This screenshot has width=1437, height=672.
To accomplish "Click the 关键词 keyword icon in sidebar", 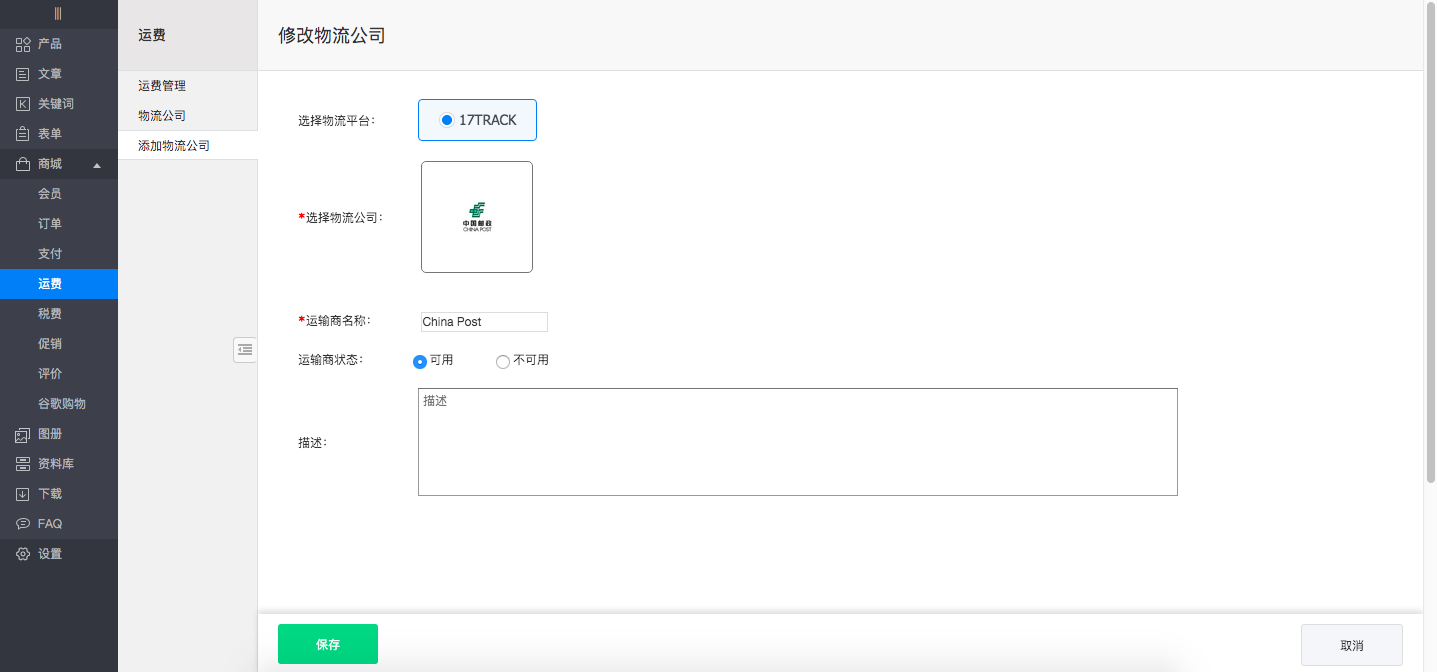I will (23, 104).
